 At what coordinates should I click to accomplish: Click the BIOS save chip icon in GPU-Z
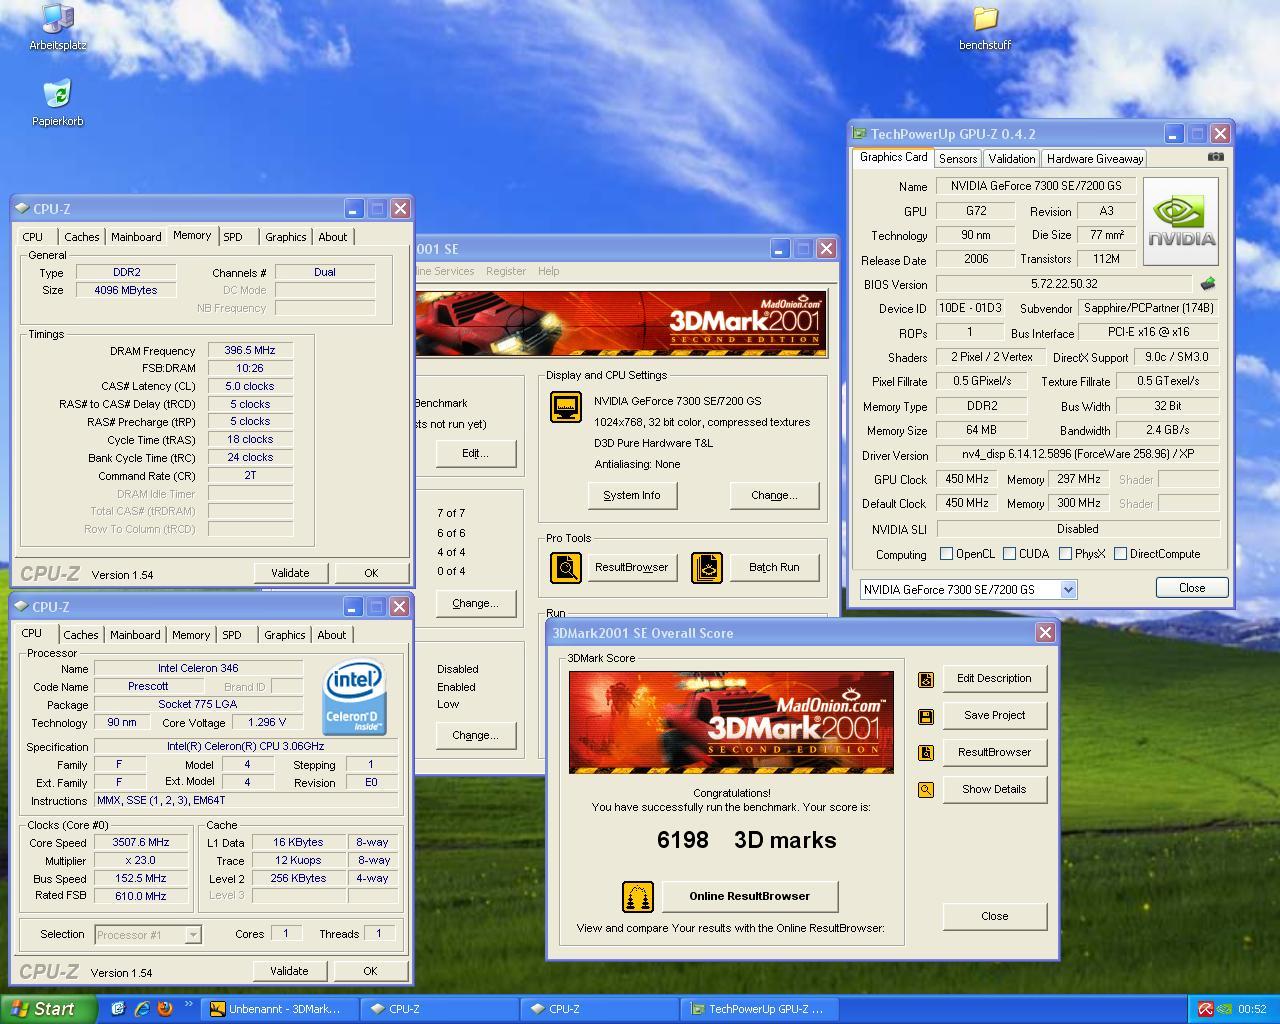point(1208,284)
